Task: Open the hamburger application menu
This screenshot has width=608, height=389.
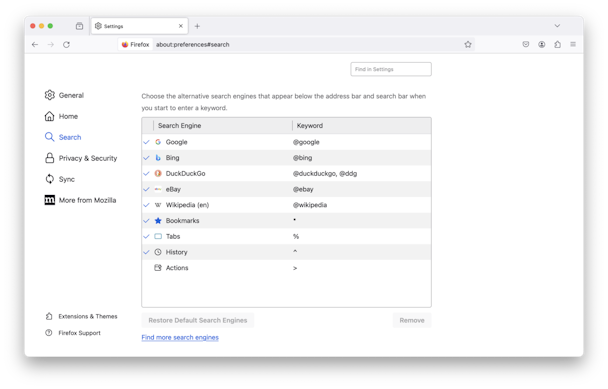Action: pyautogui.click(x=573, y=44)
